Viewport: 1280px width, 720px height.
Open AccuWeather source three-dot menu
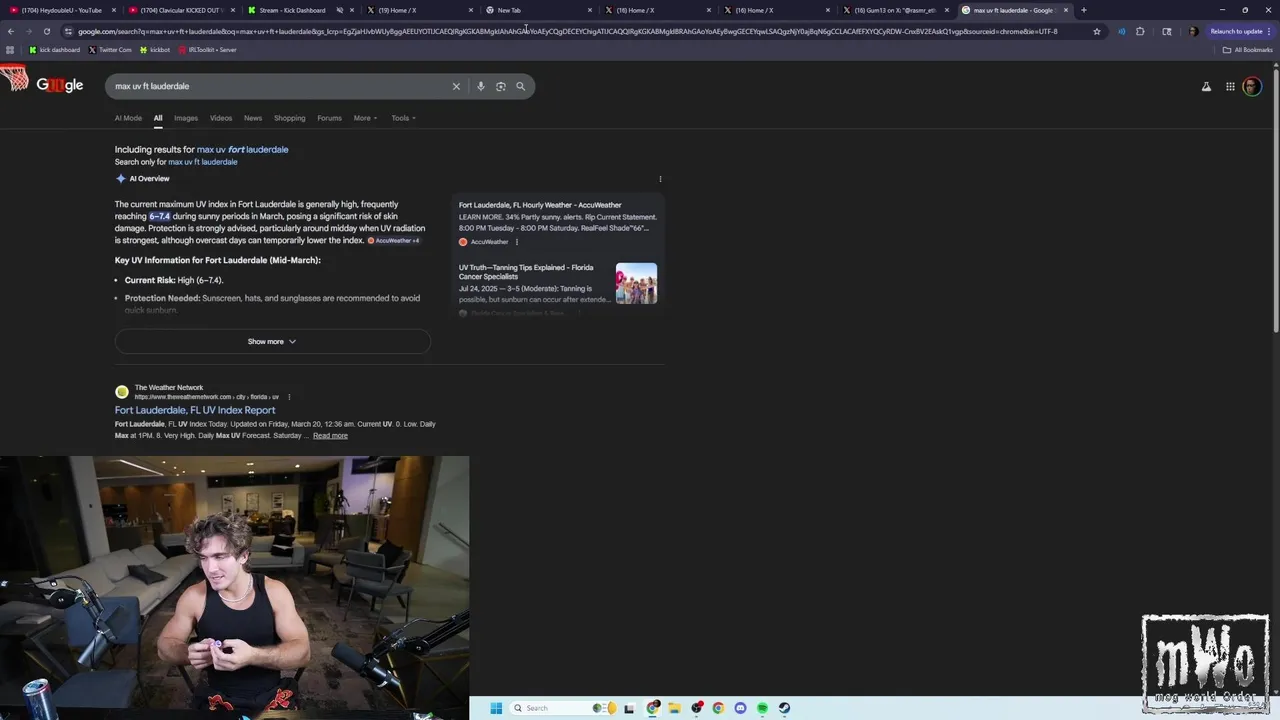[517, 242]
